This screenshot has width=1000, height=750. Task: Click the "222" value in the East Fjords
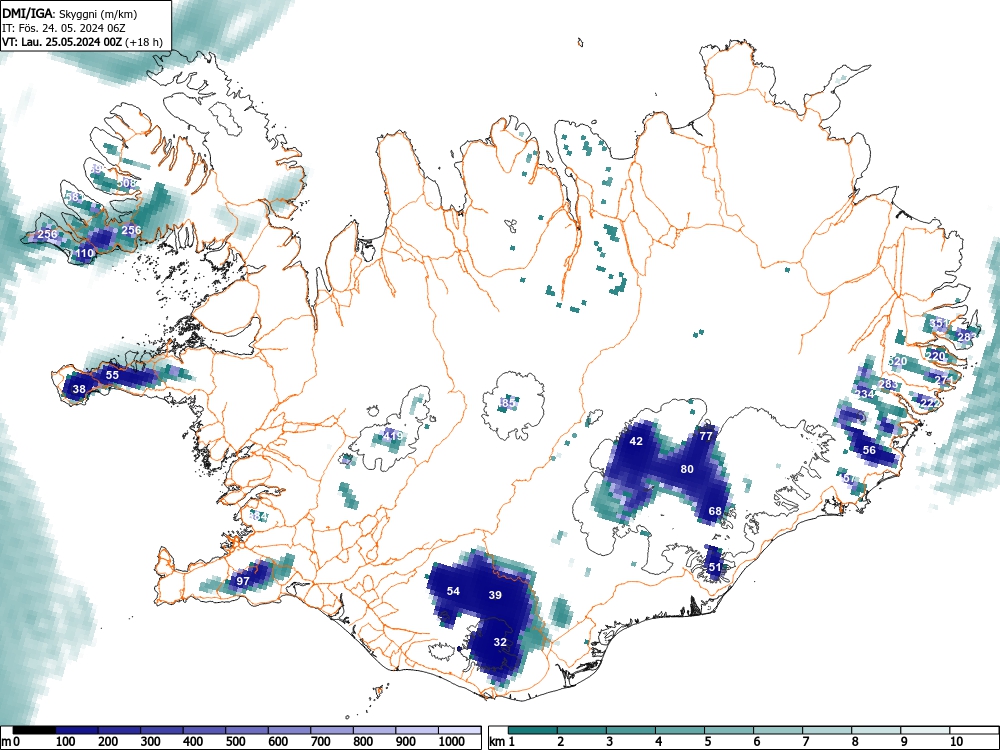tap(930, 404)
